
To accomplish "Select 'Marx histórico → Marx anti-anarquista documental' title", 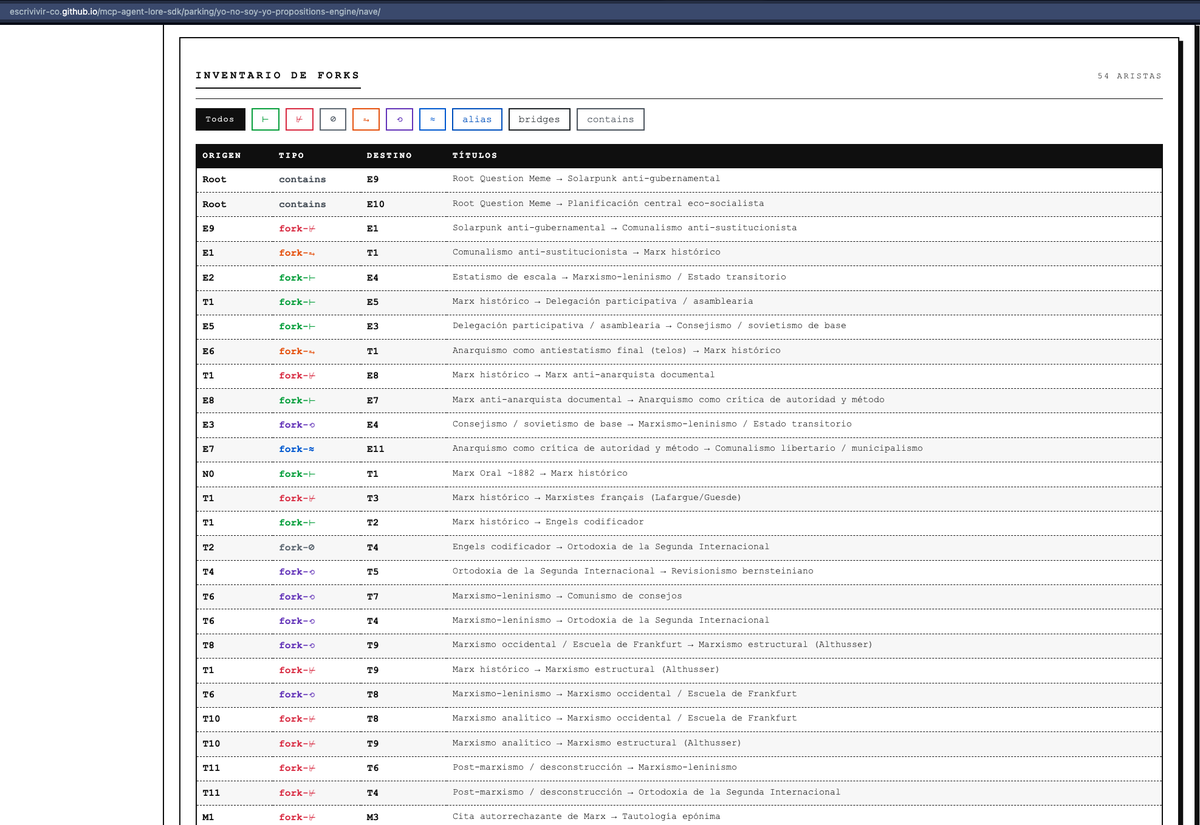I will 583,375.
